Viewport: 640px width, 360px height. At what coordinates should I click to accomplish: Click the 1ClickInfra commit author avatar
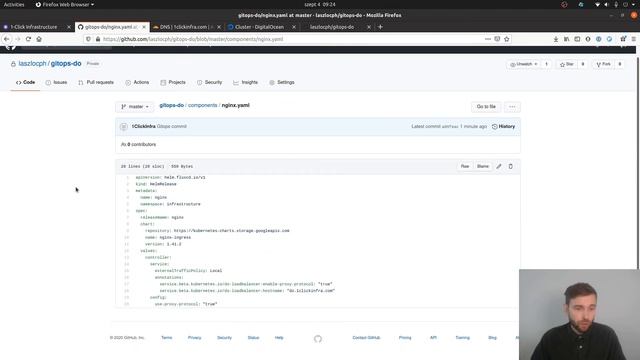(x=124, y=127)
